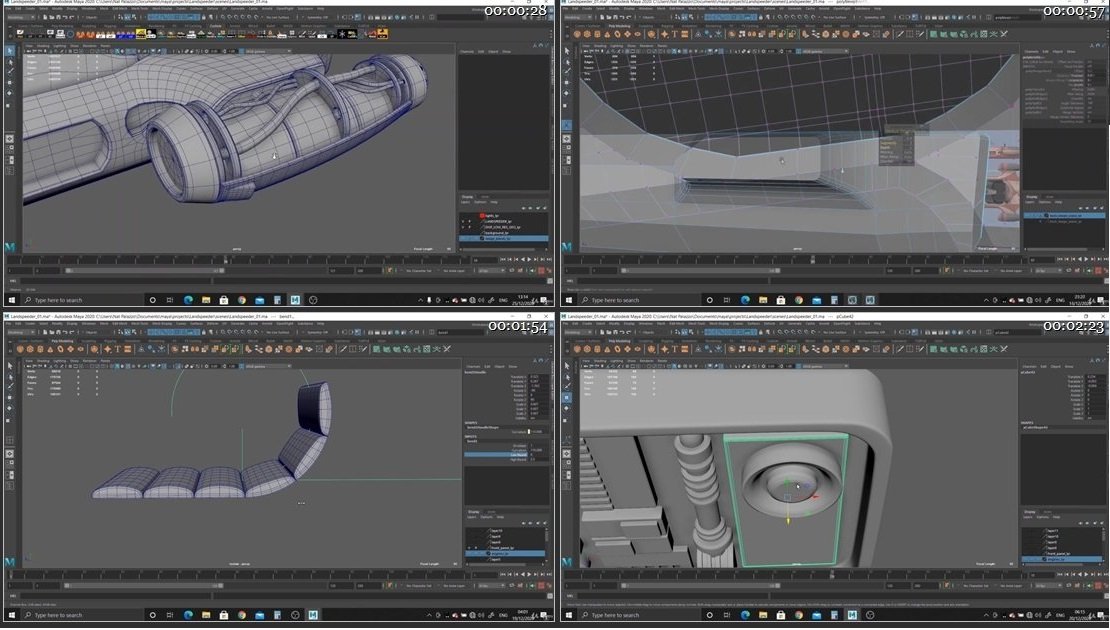
Task: Open No Character Set dropdown in 00:00:28 frame
Action: tap(417, 270)
